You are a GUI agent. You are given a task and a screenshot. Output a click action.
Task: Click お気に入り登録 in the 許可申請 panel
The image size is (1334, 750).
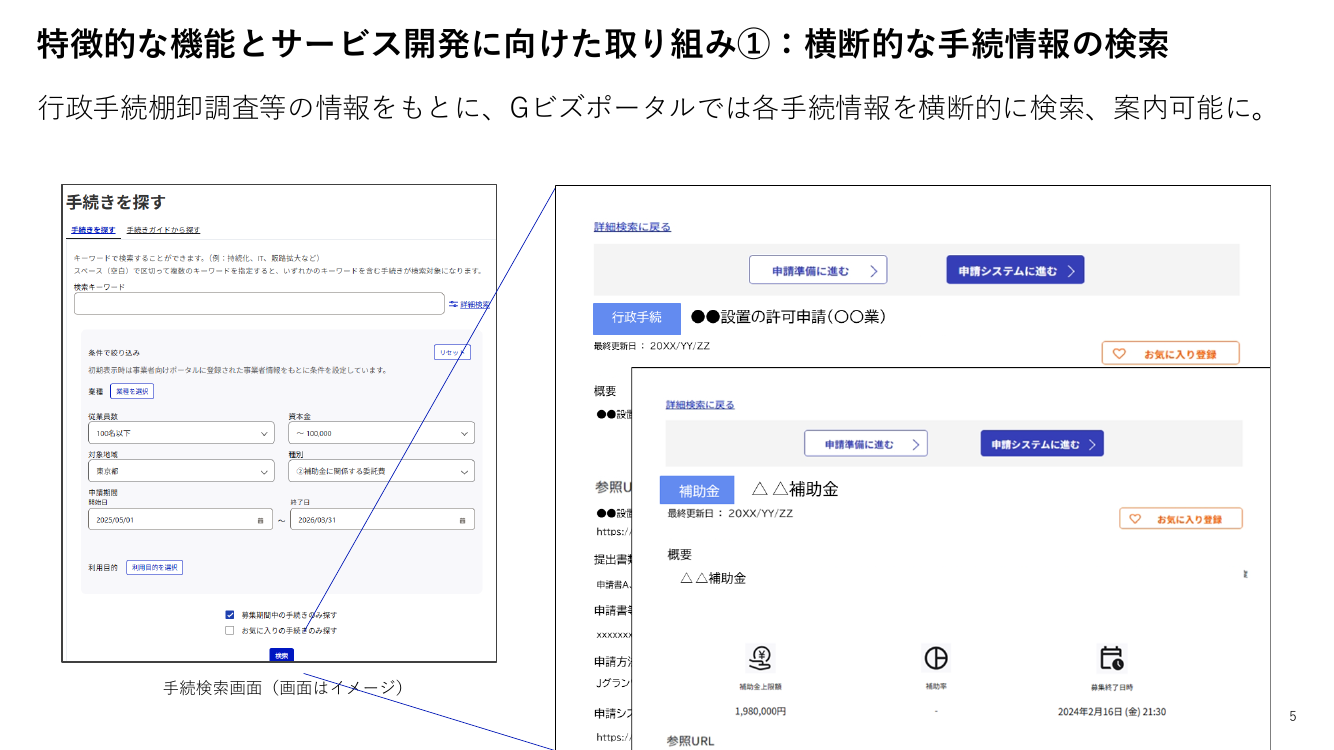click(1171, 353)
